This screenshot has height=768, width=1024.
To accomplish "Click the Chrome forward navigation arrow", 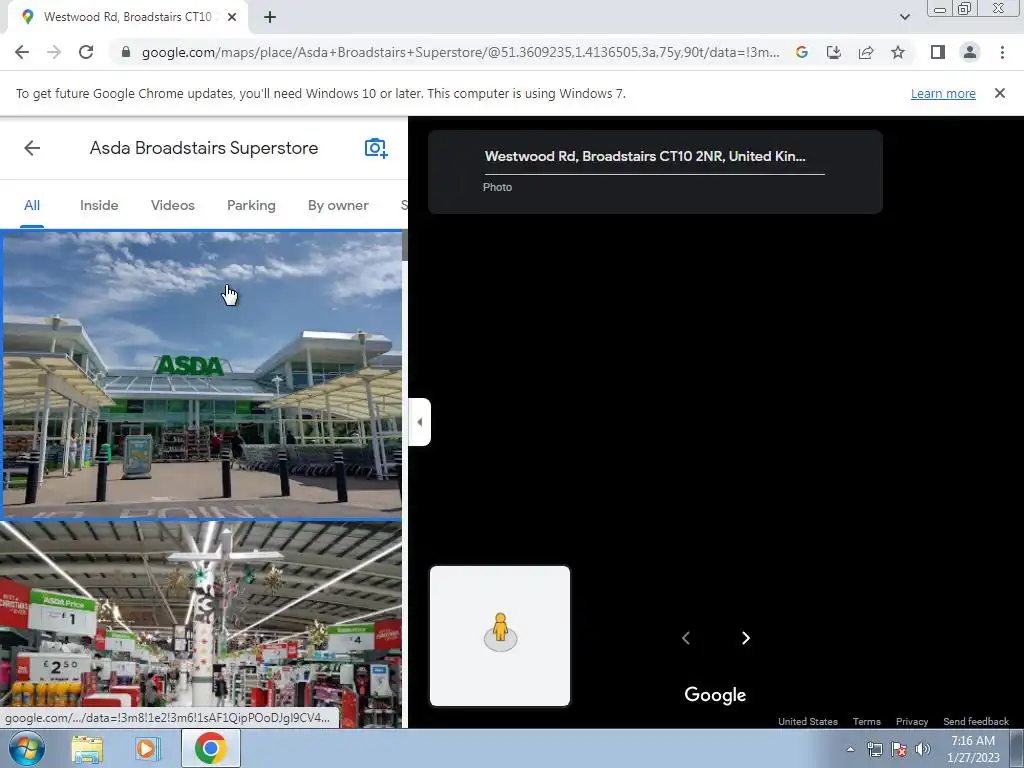I will pyautogui.click(x=54, y=52).
